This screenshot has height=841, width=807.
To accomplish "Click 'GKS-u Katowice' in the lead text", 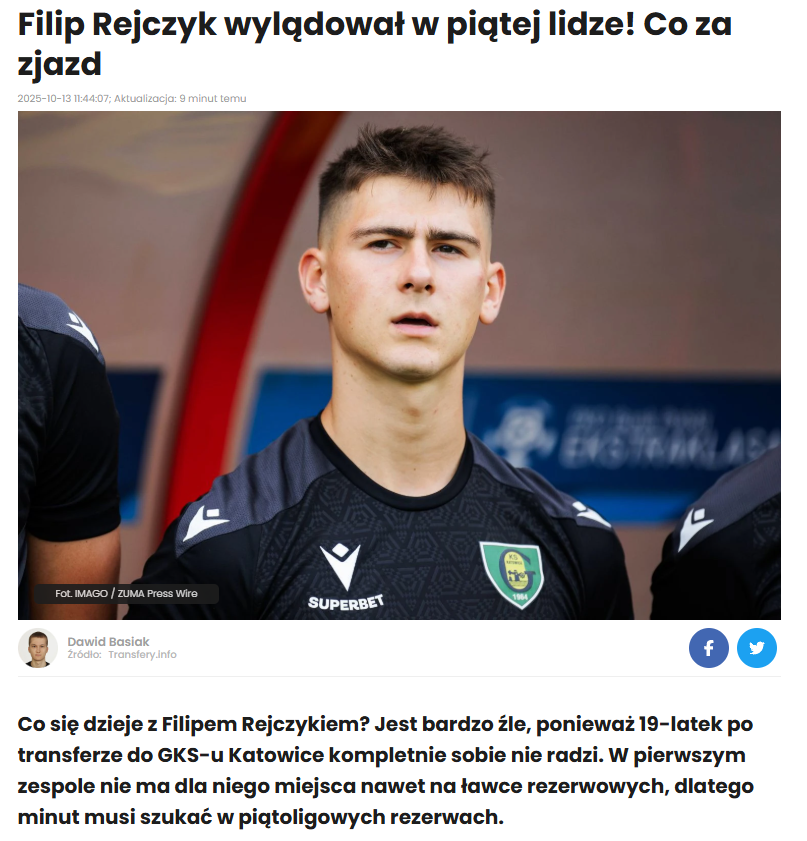I will point(240,755).
